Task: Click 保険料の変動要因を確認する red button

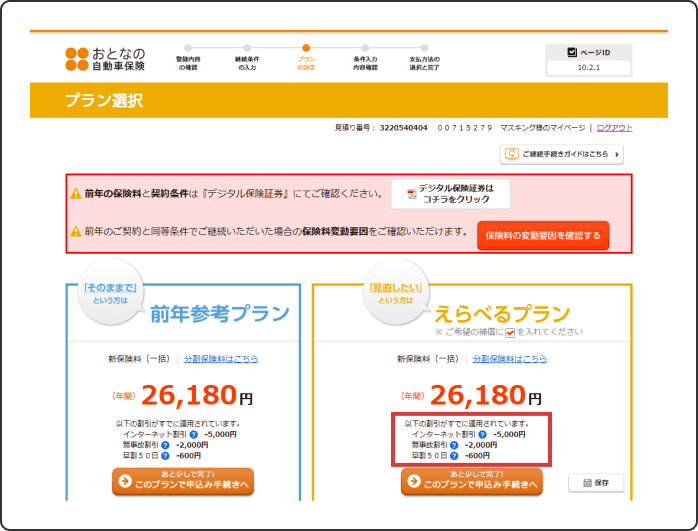Action: coord(543,235)
